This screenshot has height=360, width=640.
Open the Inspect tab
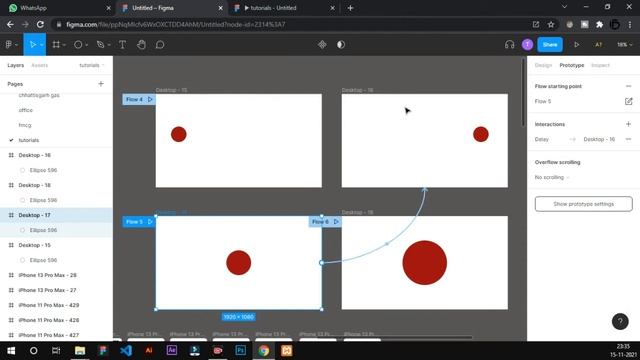coord(600,65)
